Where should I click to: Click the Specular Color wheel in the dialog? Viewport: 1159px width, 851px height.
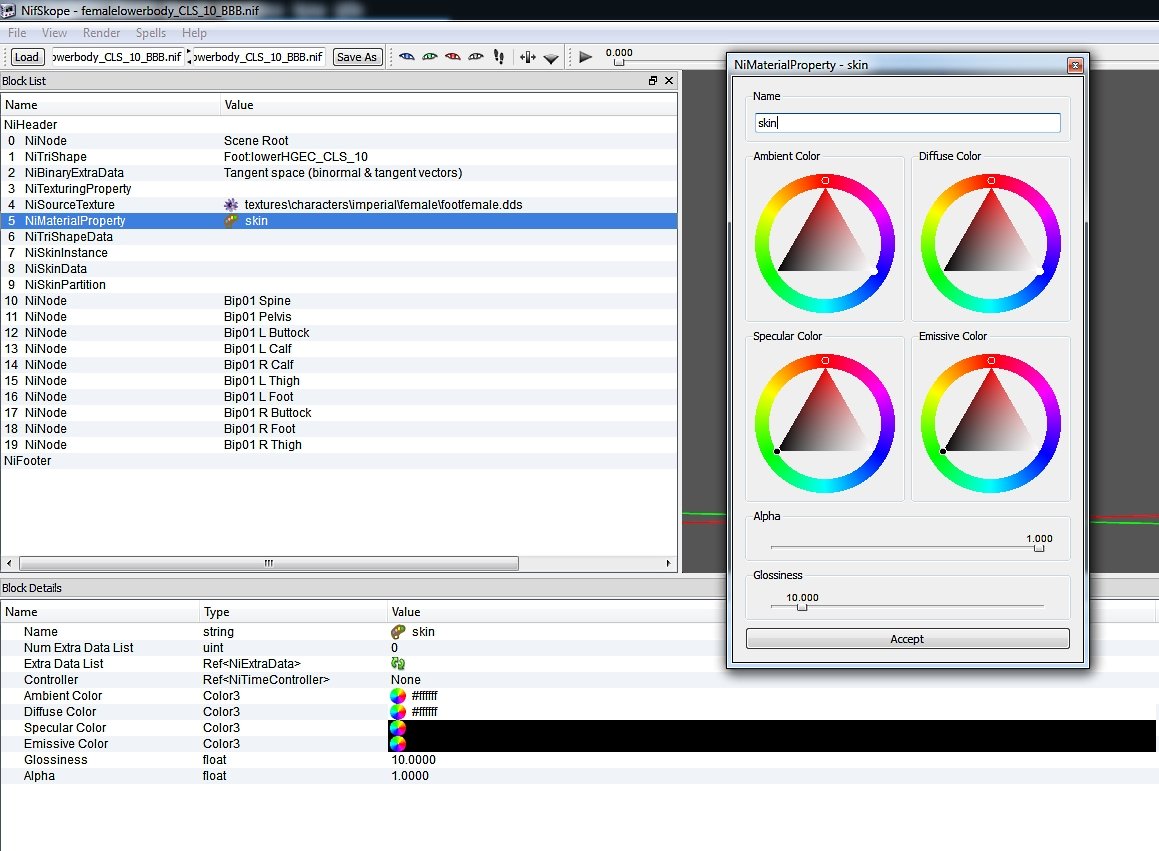tap(825, 424)
